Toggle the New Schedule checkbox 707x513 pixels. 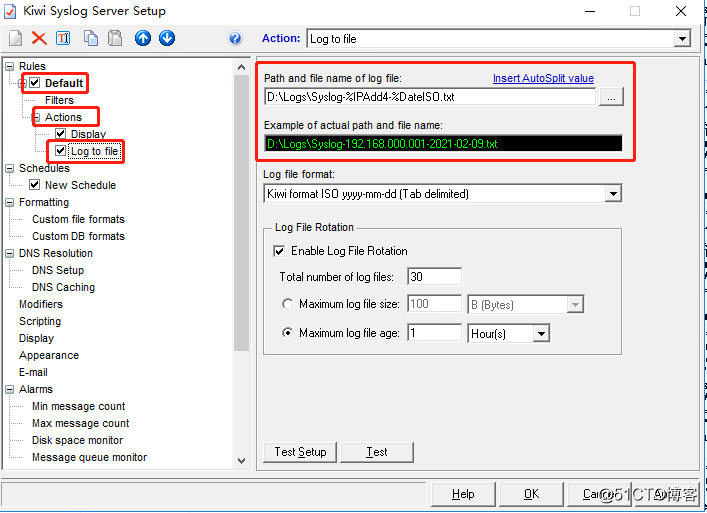point(34,185)
